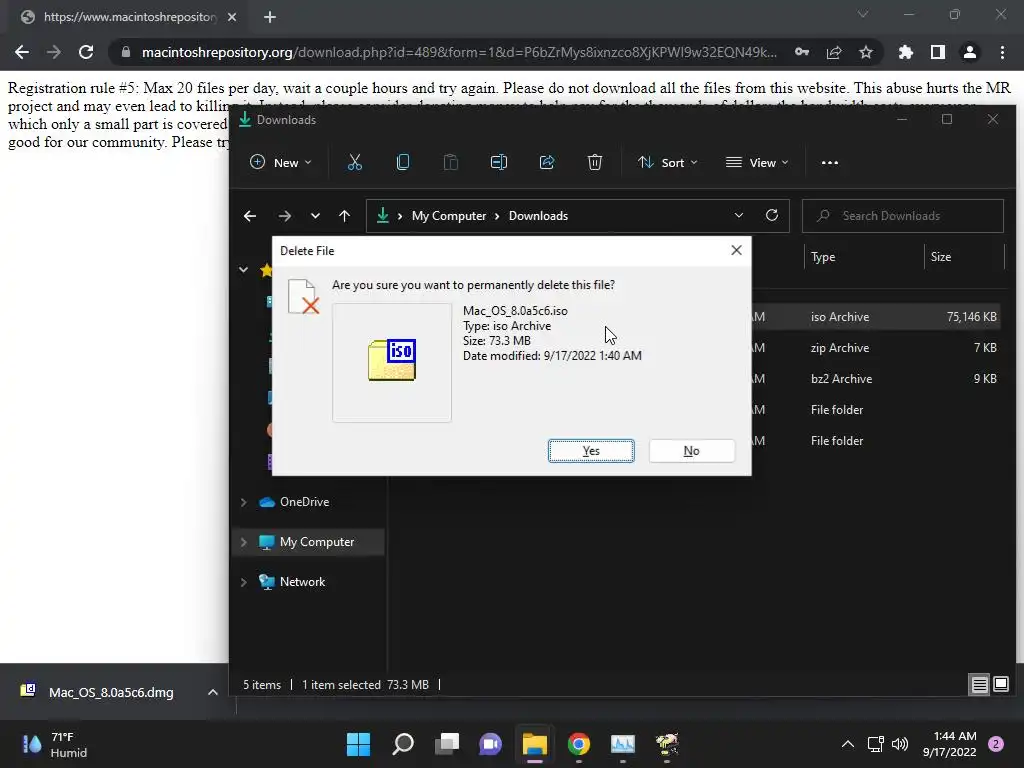Show hidden system tray icons
Screen dimensions: 1024x768
848,744
